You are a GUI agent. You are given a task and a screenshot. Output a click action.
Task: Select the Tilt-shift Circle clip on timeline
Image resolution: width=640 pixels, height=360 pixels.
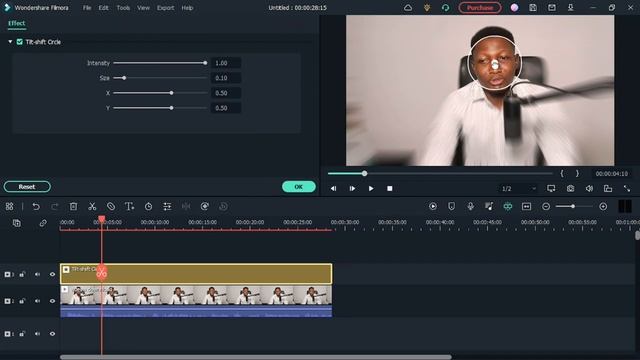196,274
